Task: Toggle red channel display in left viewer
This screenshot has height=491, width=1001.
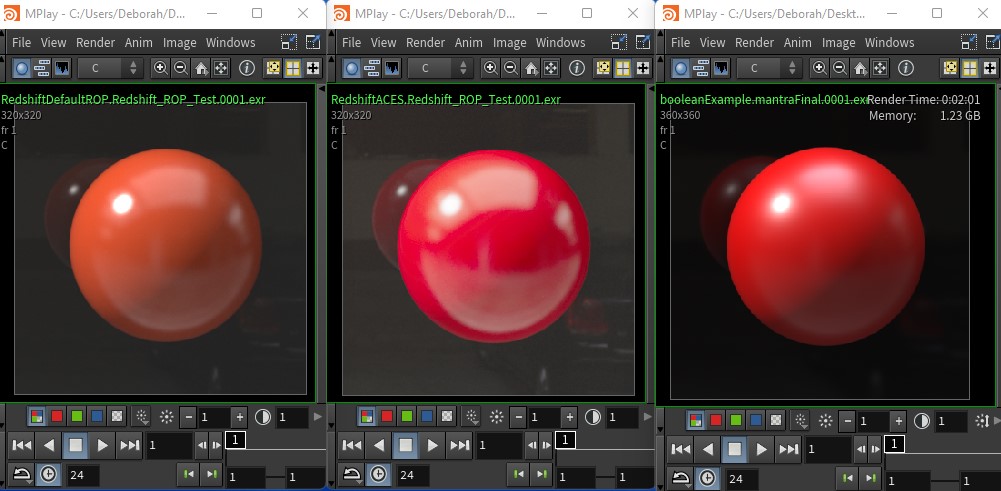Action: point(55,417)
